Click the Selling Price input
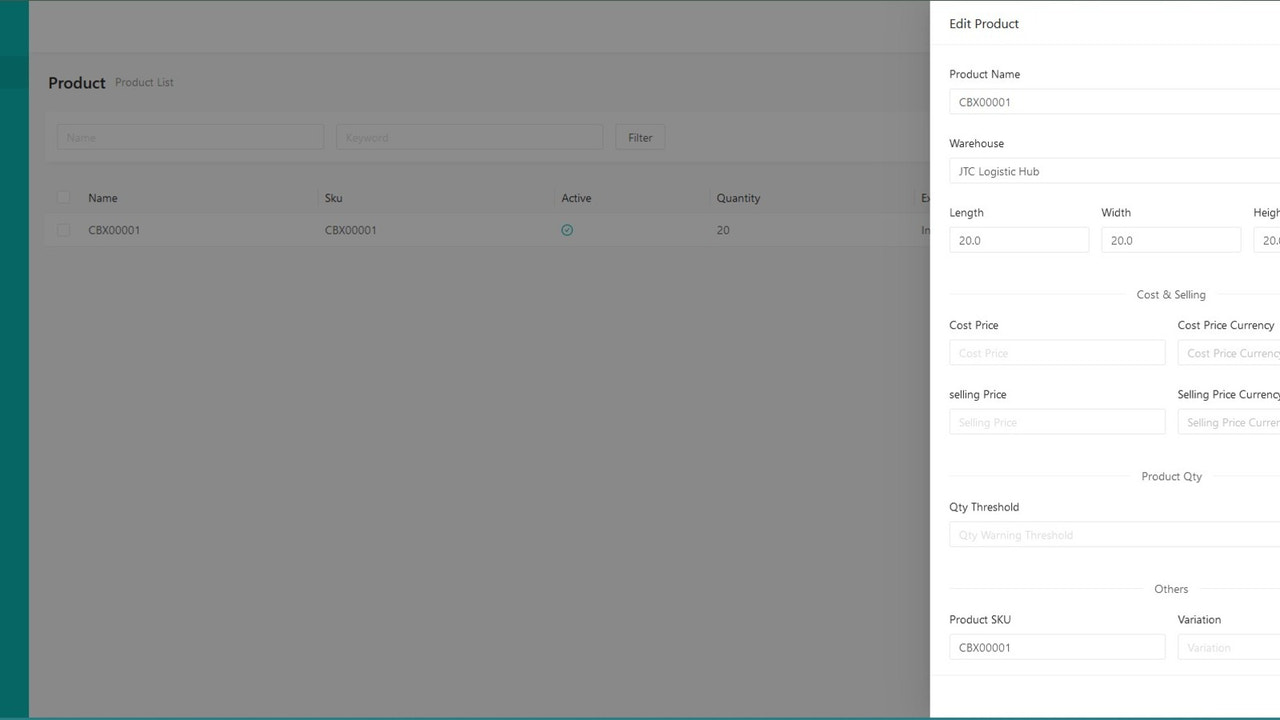This screenshot has width=1280, height=720. point(1057,421)
